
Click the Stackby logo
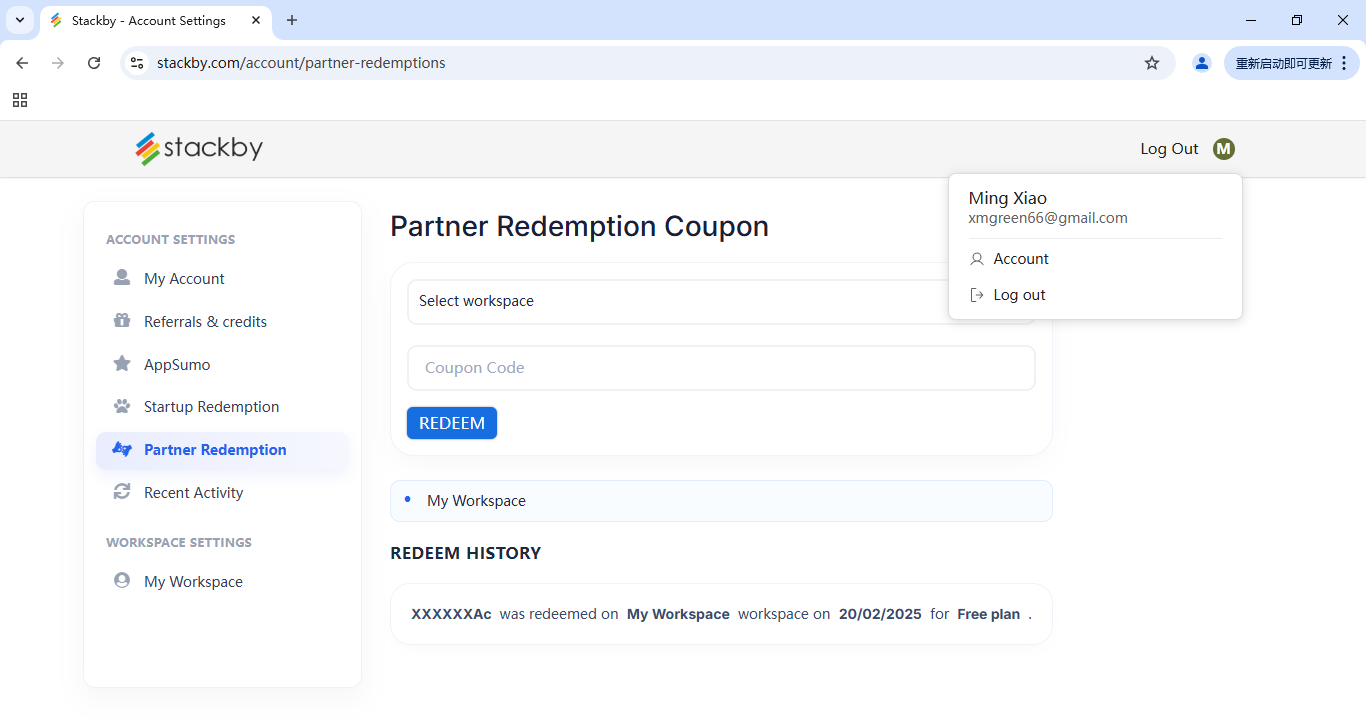coord(200,149)
